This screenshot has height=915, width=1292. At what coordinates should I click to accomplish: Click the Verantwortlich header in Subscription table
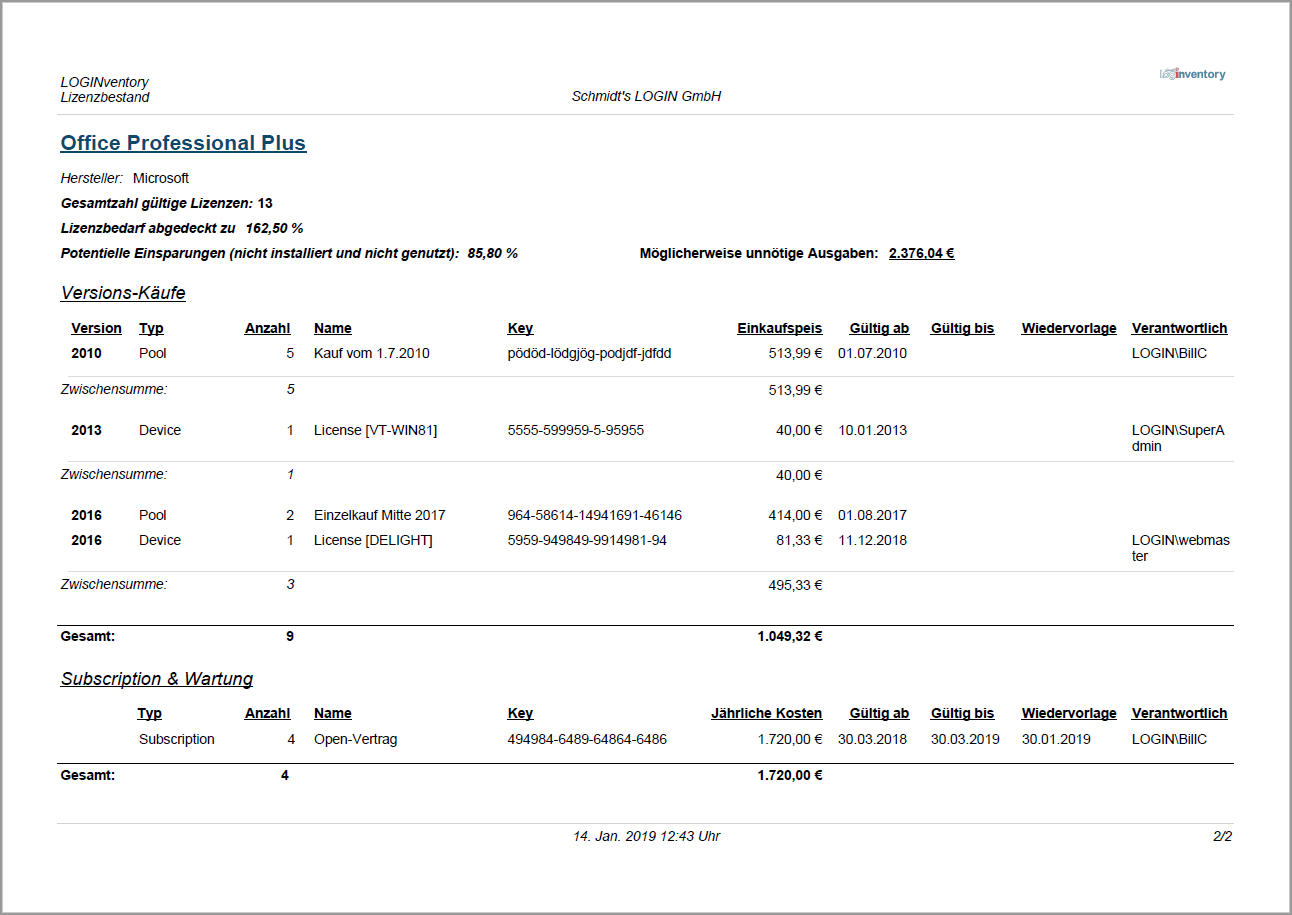coord(1179,713)
